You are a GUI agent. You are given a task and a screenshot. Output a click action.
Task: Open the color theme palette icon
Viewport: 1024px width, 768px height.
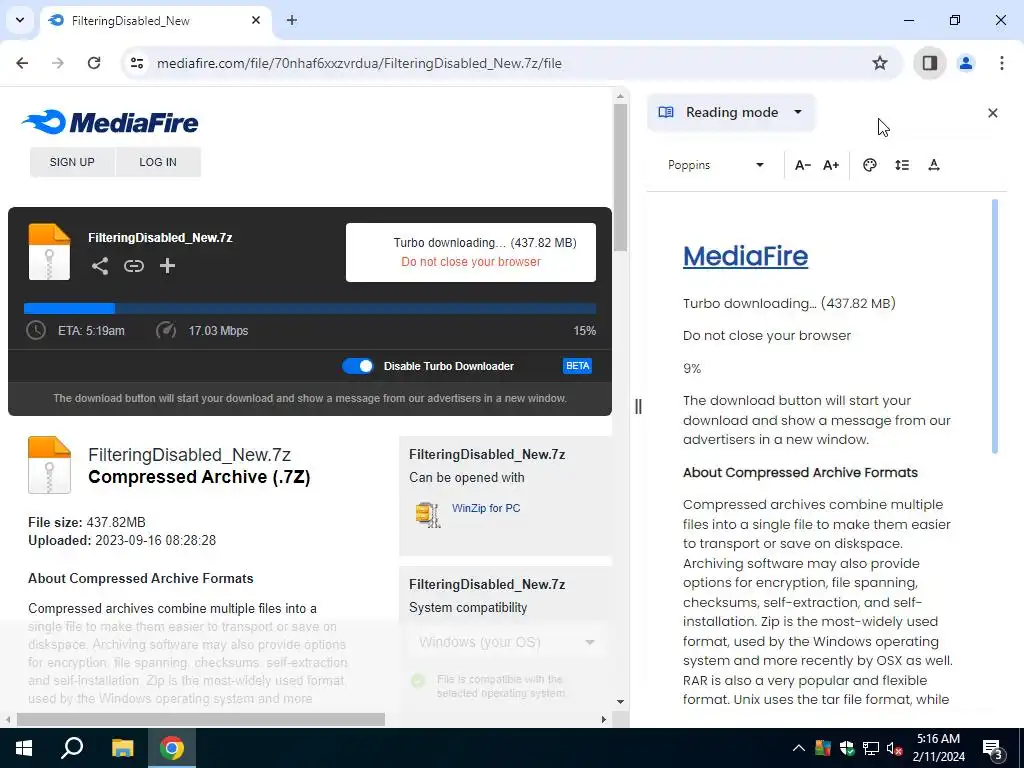point(869,165)
